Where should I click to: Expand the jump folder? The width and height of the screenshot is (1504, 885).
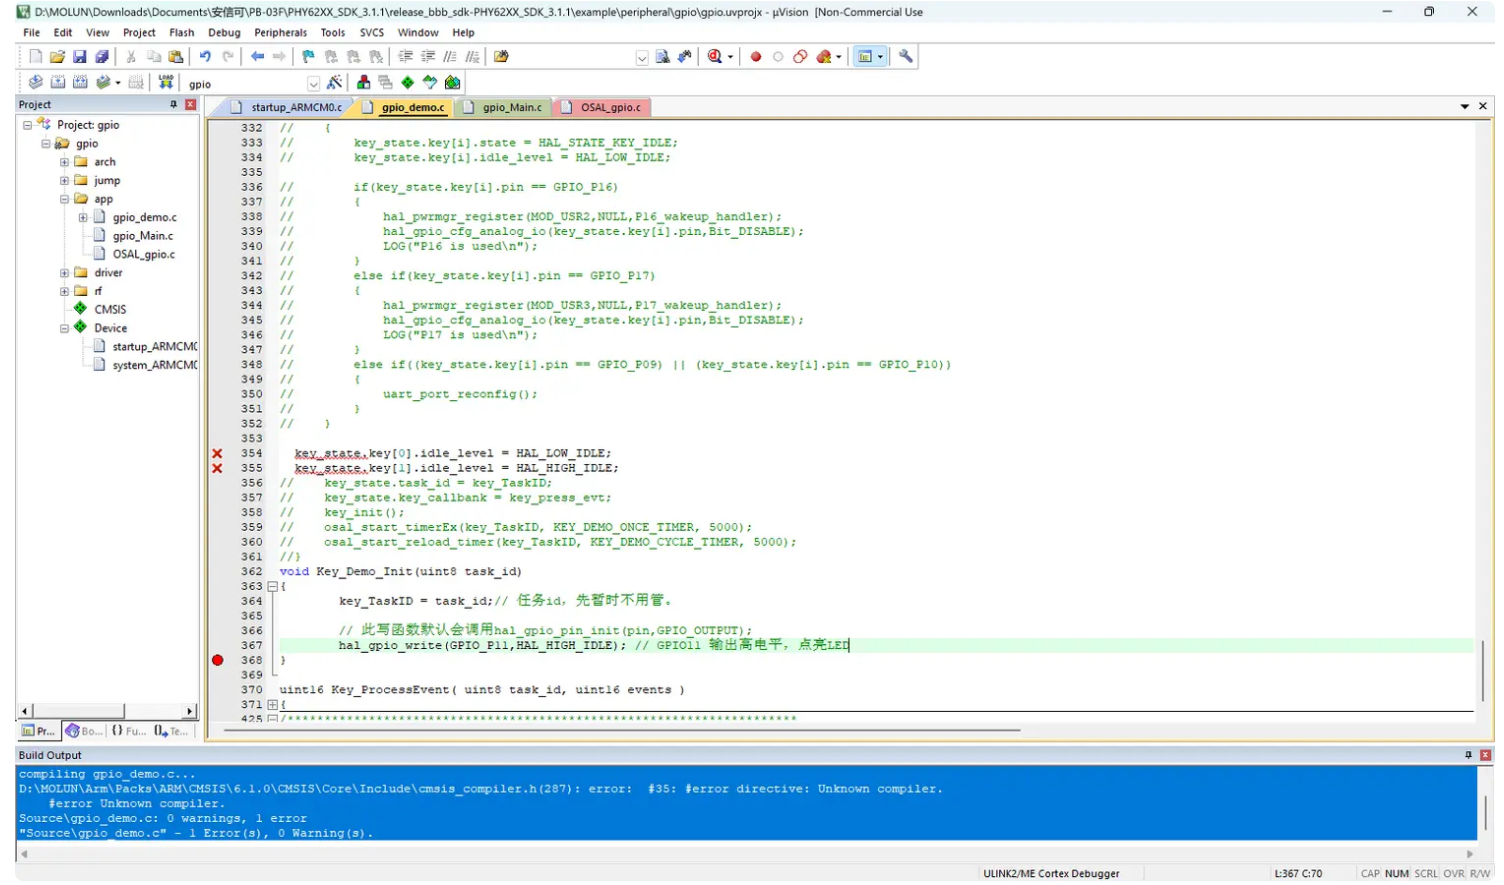[x=64, y=181]
